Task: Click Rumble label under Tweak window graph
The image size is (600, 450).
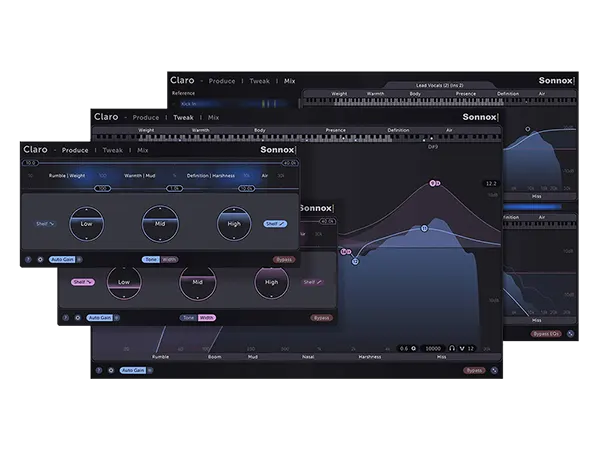Action: [x=160, y=357]
